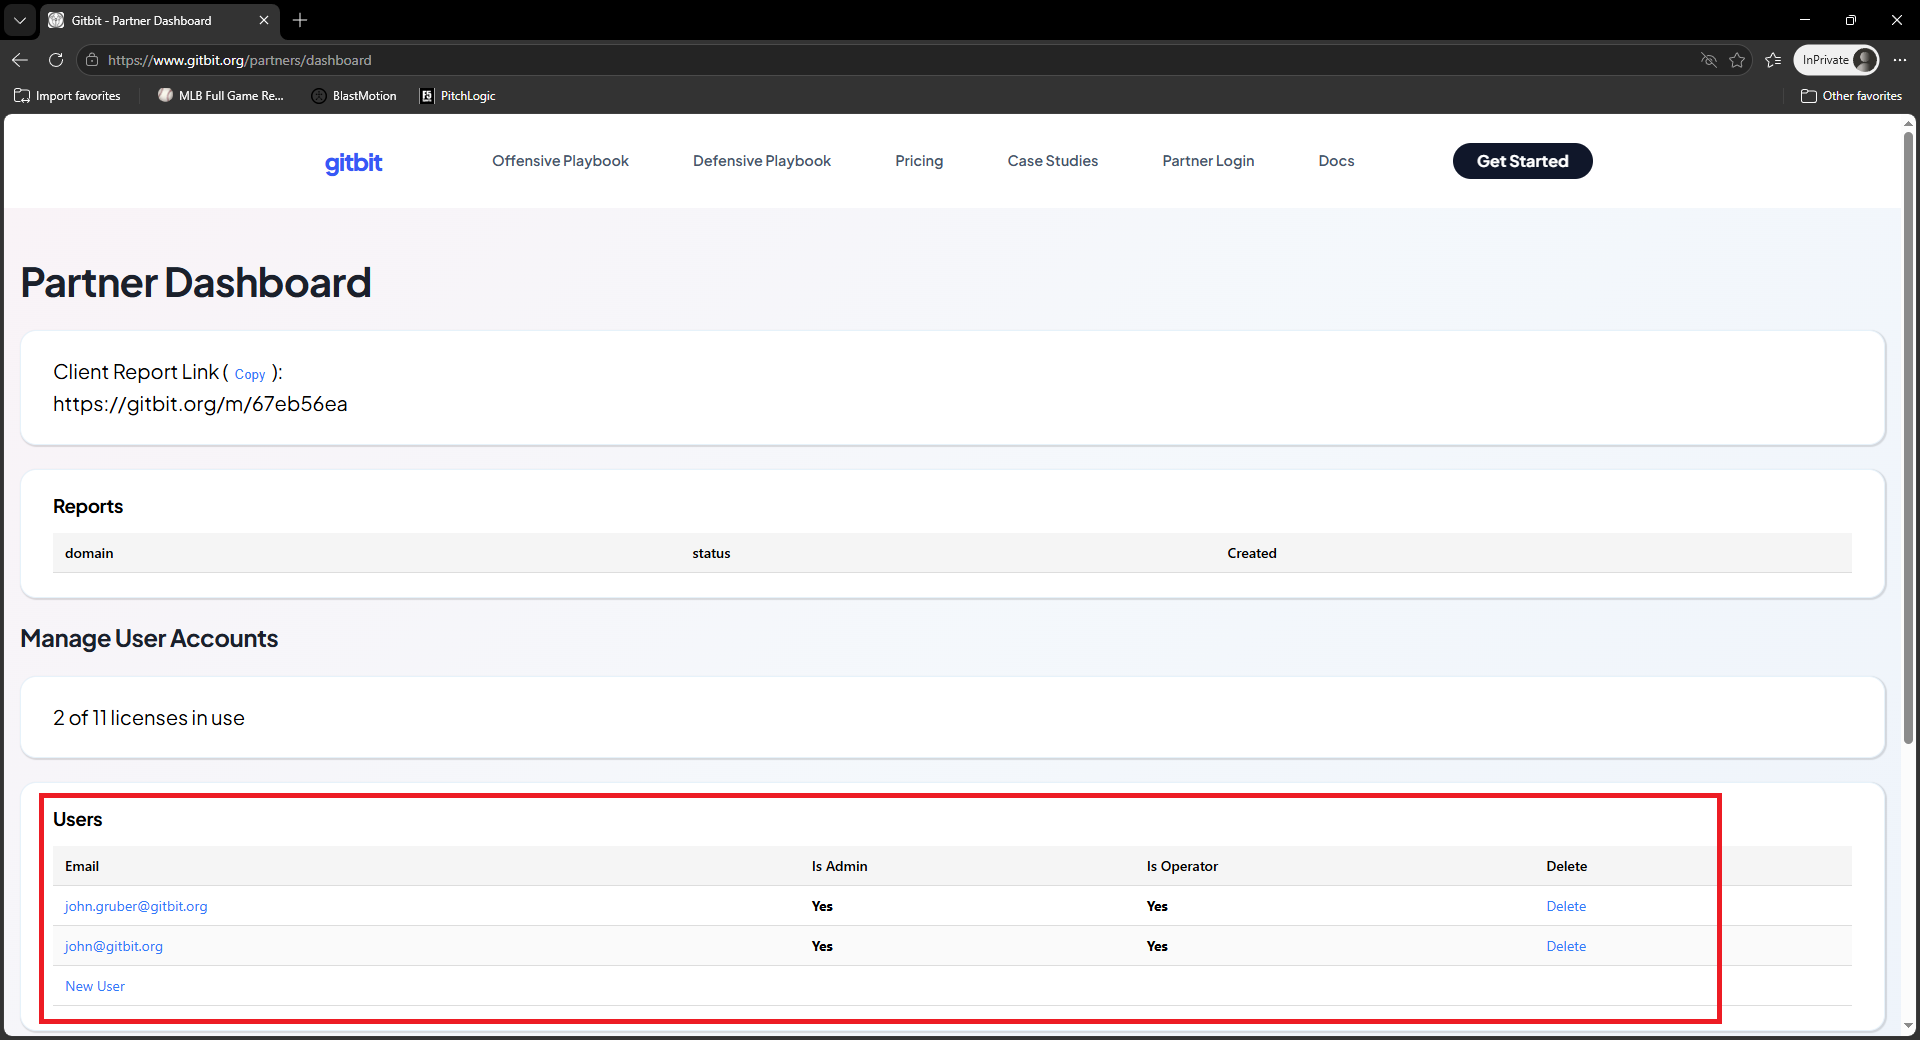Viewport: 1920px width, 1040px height.
Task: Open the favorites hub panel
Action: coord(1773,60)
